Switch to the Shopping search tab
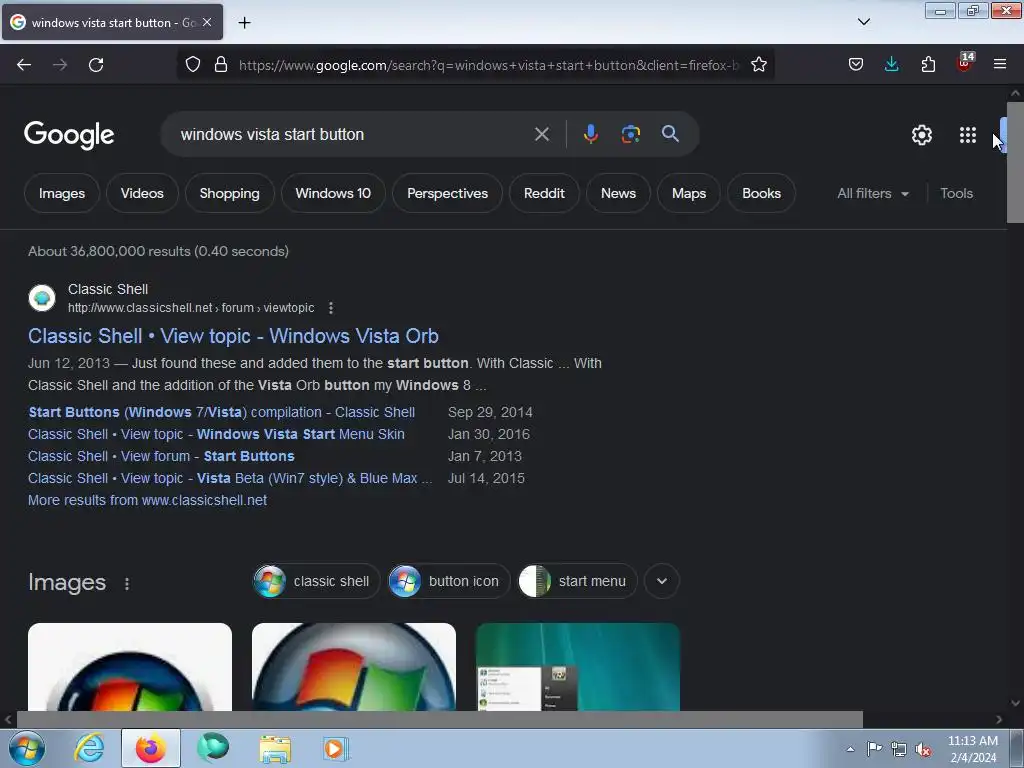Image resolution: width=1024 pixels, height=768 pixels. click(x=229, y=193)
